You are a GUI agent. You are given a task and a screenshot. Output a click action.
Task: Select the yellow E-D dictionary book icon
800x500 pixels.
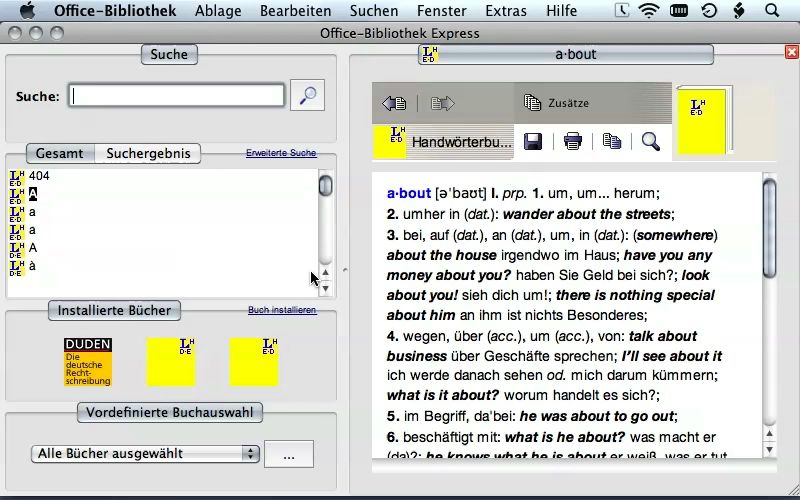(254, 362)
